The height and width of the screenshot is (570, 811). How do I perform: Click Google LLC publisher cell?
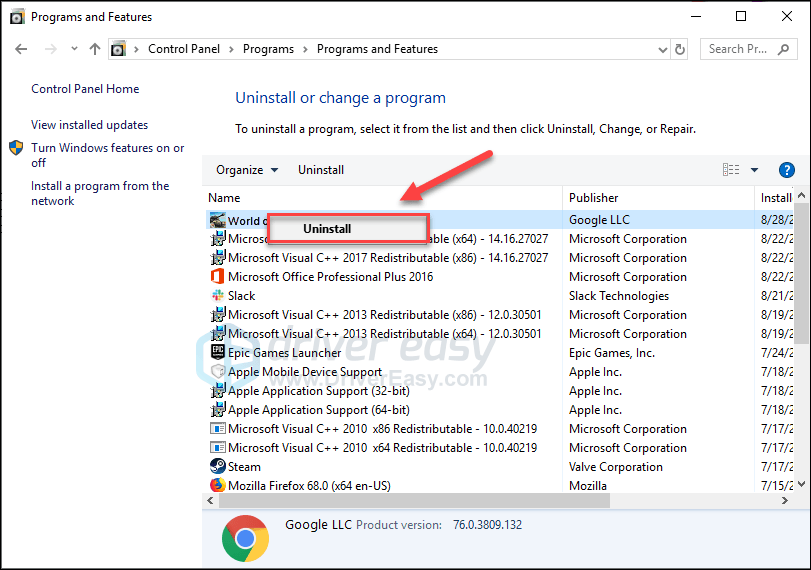599,220
